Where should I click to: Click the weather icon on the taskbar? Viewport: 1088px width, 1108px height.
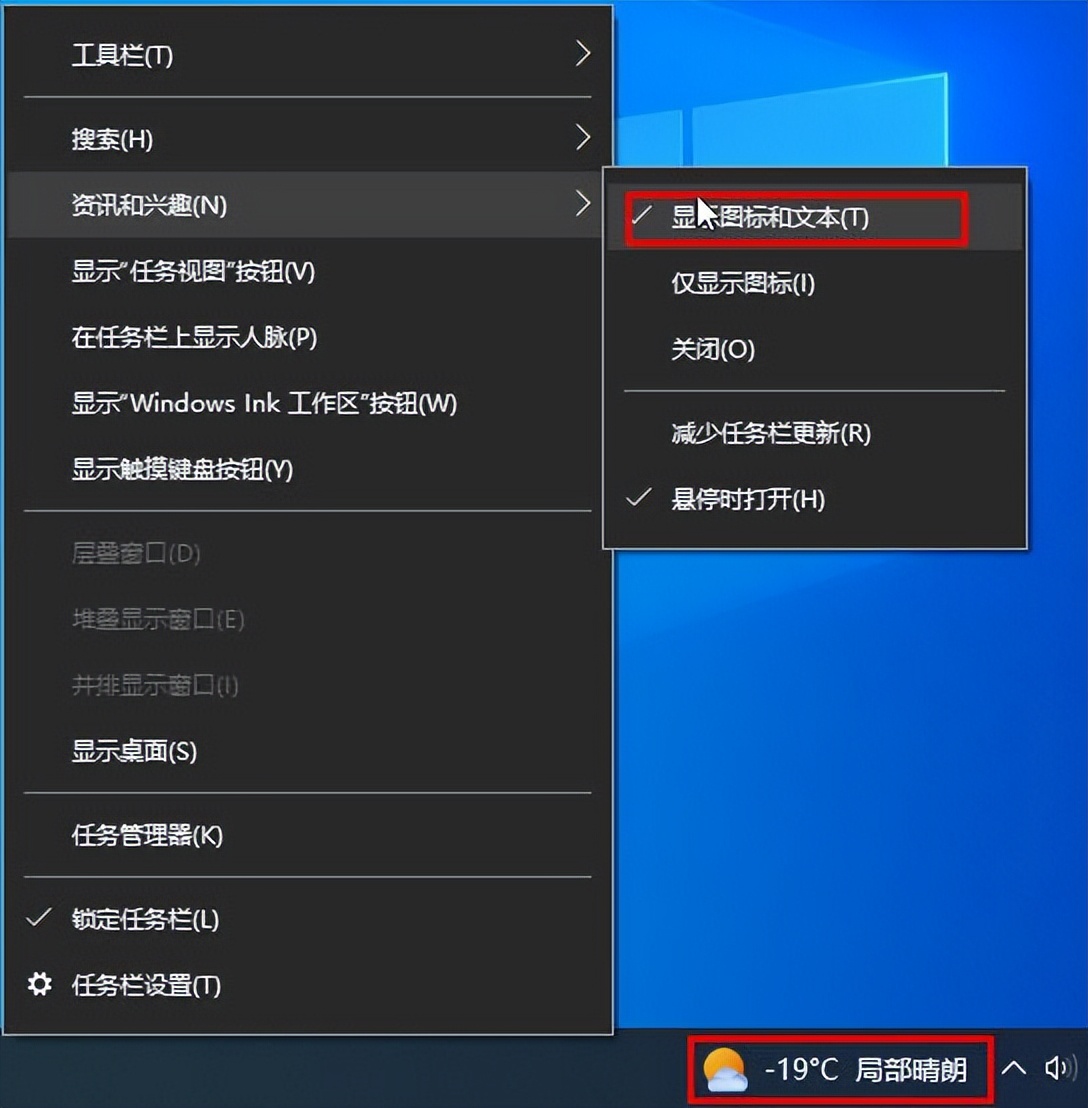[728, 1070]
